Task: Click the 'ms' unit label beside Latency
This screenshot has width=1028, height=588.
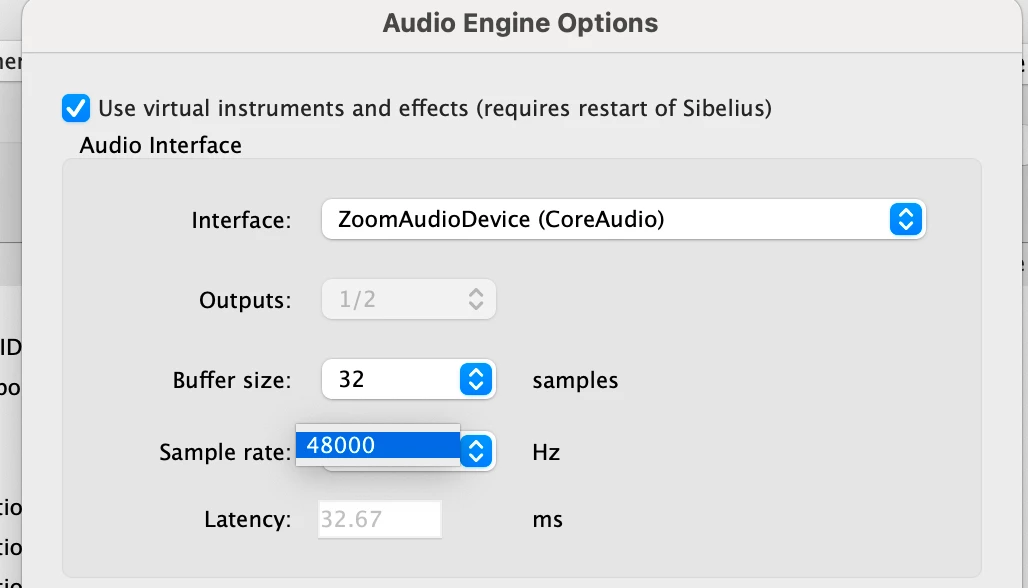Action: pyautogui.click(x=548, y=520)
